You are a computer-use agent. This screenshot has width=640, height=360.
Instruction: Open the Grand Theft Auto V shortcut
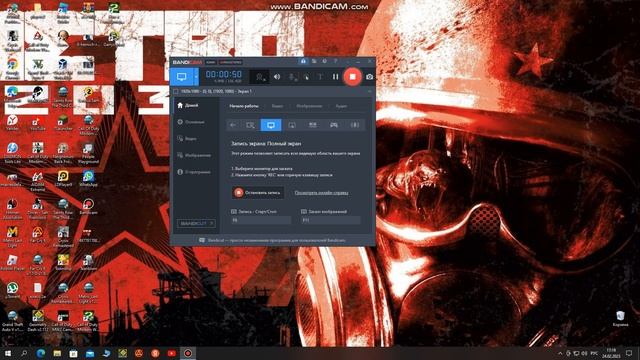tap(12, 320)
